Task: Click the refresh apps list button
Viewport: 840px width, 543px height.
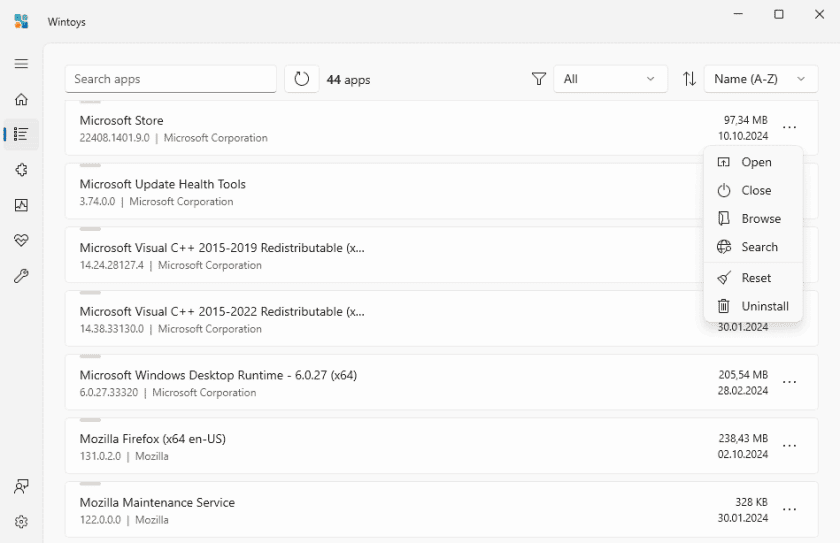Action: point(302,79)
